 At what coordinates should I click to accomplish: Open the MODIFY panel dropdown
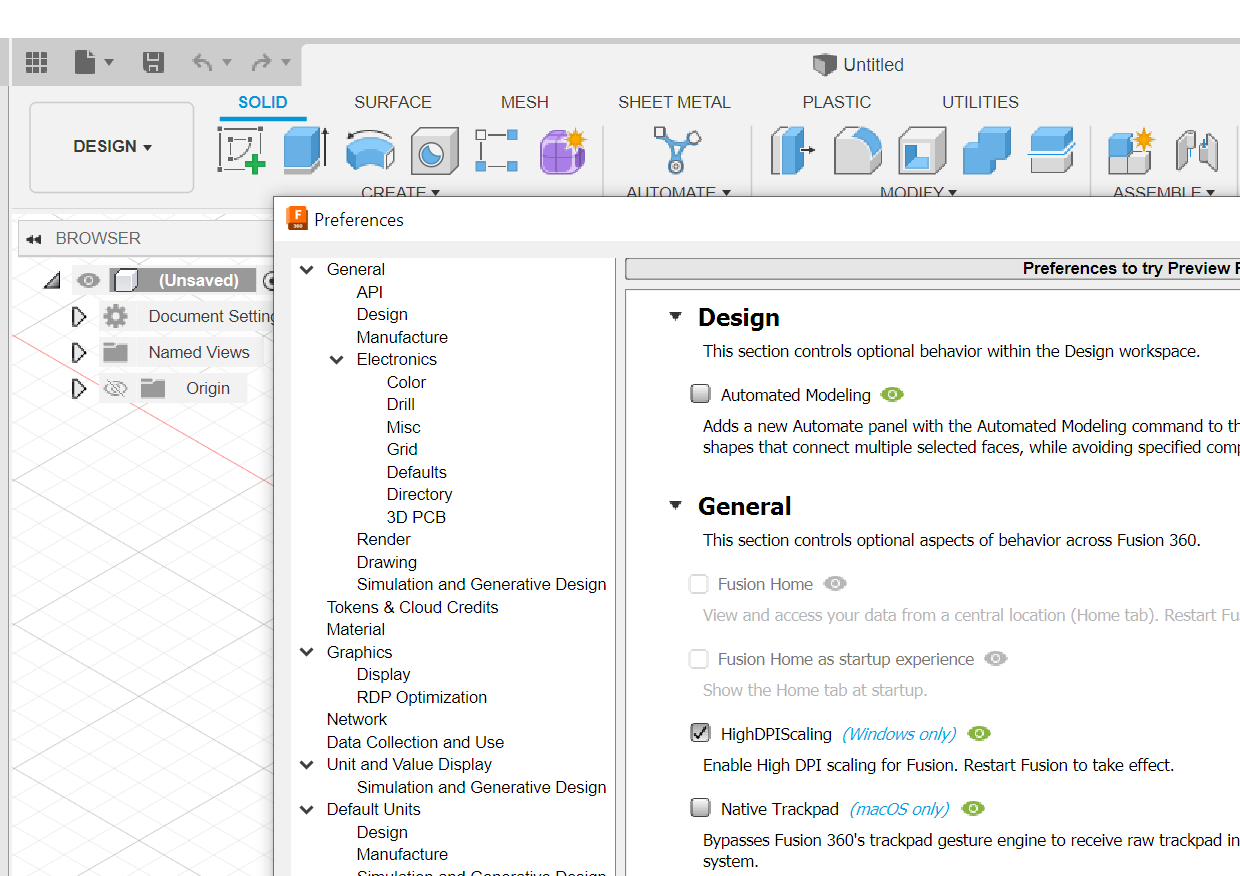pyautogui.click(x=918, y=191)
